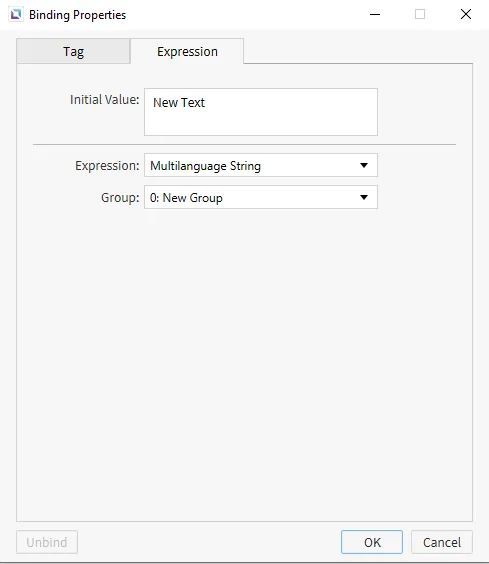
Task: Click the 'Expression:' field label
Action: (107, 166)
